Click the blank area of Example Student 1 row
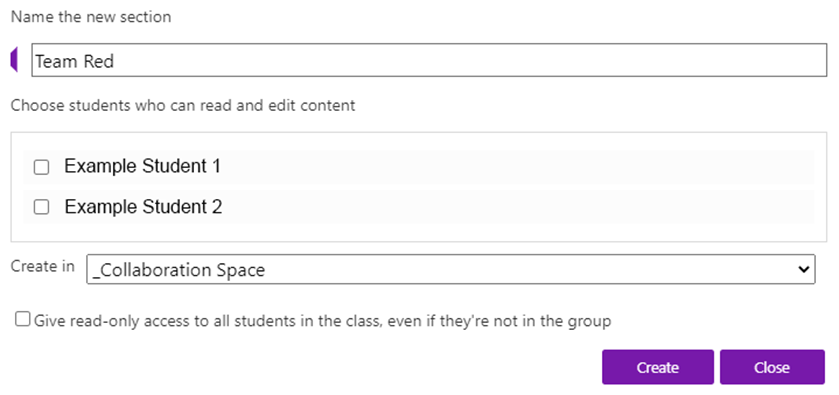 tap(517, 168)
